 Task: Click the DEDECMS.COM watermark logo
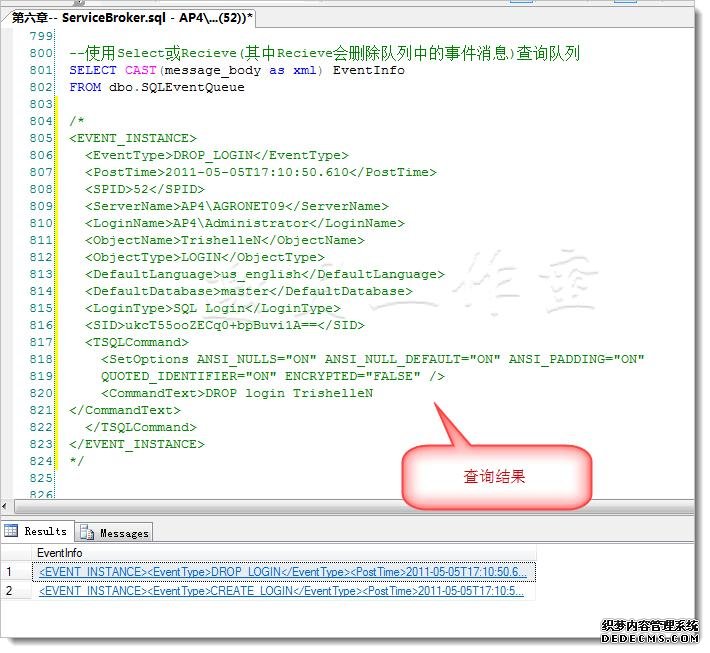point(648,632)
